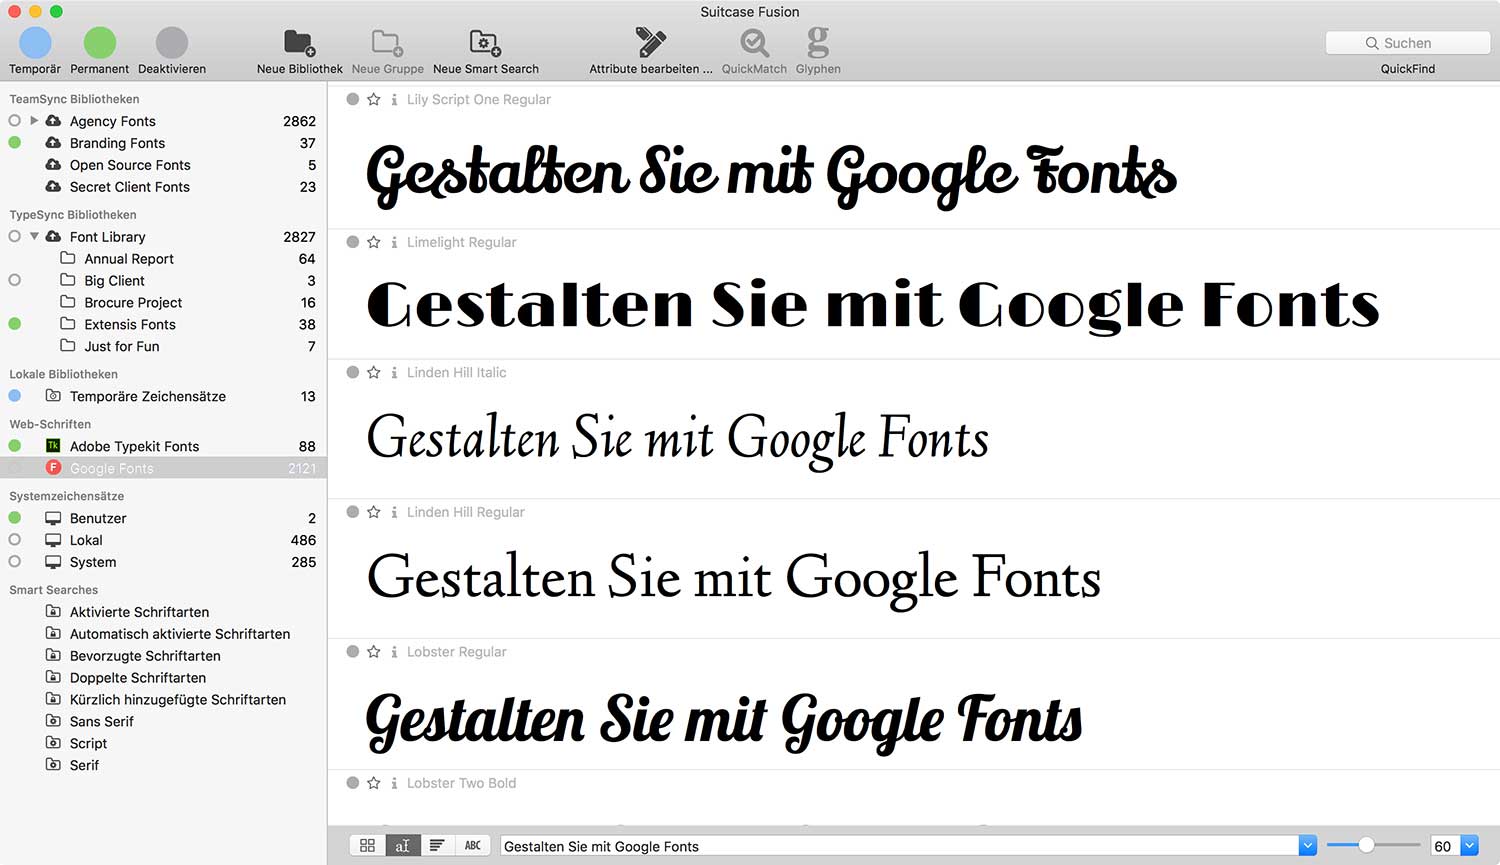Star the Linden Hill Regular font
The width and height of the screenshot is (1500, 865).
pyautogui.click(x=374, y=512)
